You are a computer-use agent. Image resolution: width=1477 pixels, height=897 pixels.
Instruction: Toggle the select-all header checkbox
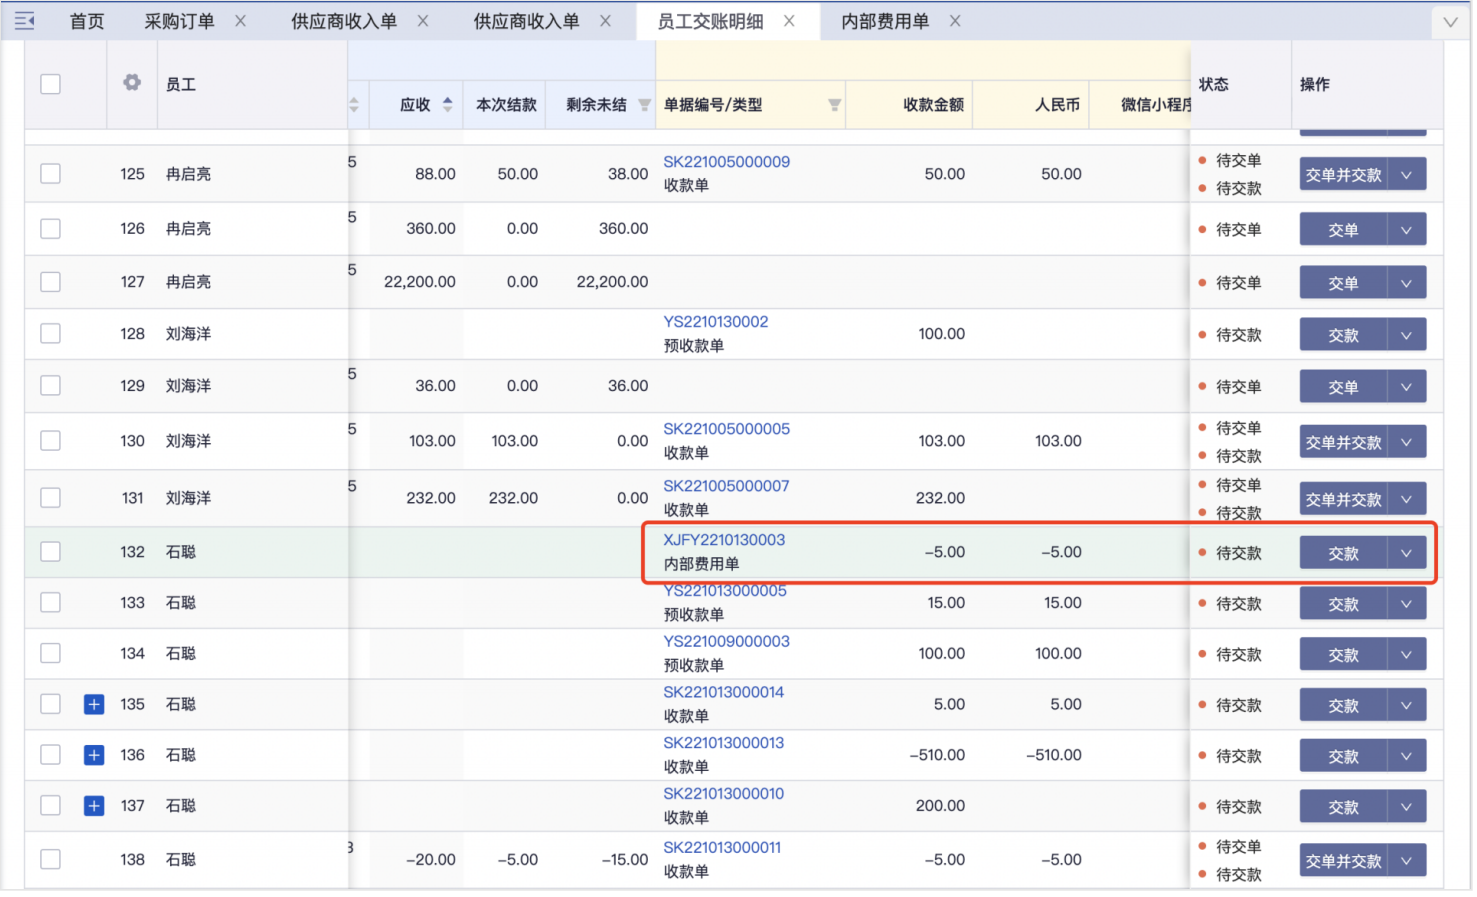tap(50, 84)
